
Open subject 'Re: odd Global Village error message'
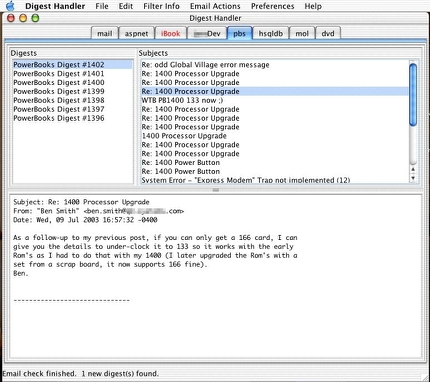274,65
